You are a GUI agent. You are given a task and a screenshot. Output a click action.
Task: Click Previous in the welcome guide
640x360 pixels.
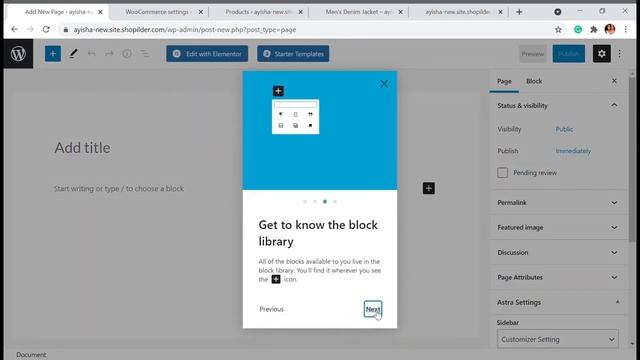(x=271, y=309)
